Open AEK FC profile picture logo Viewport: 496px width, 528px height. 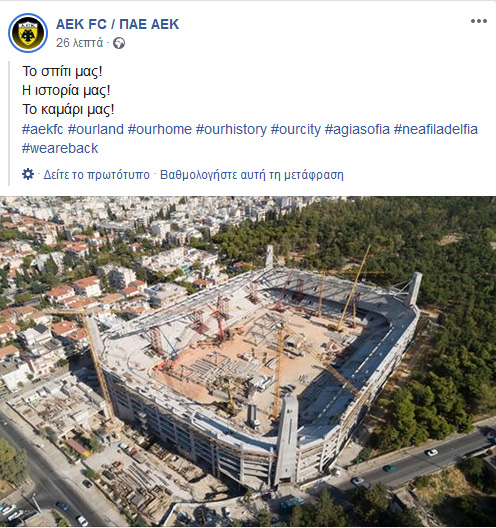point(28,33)
